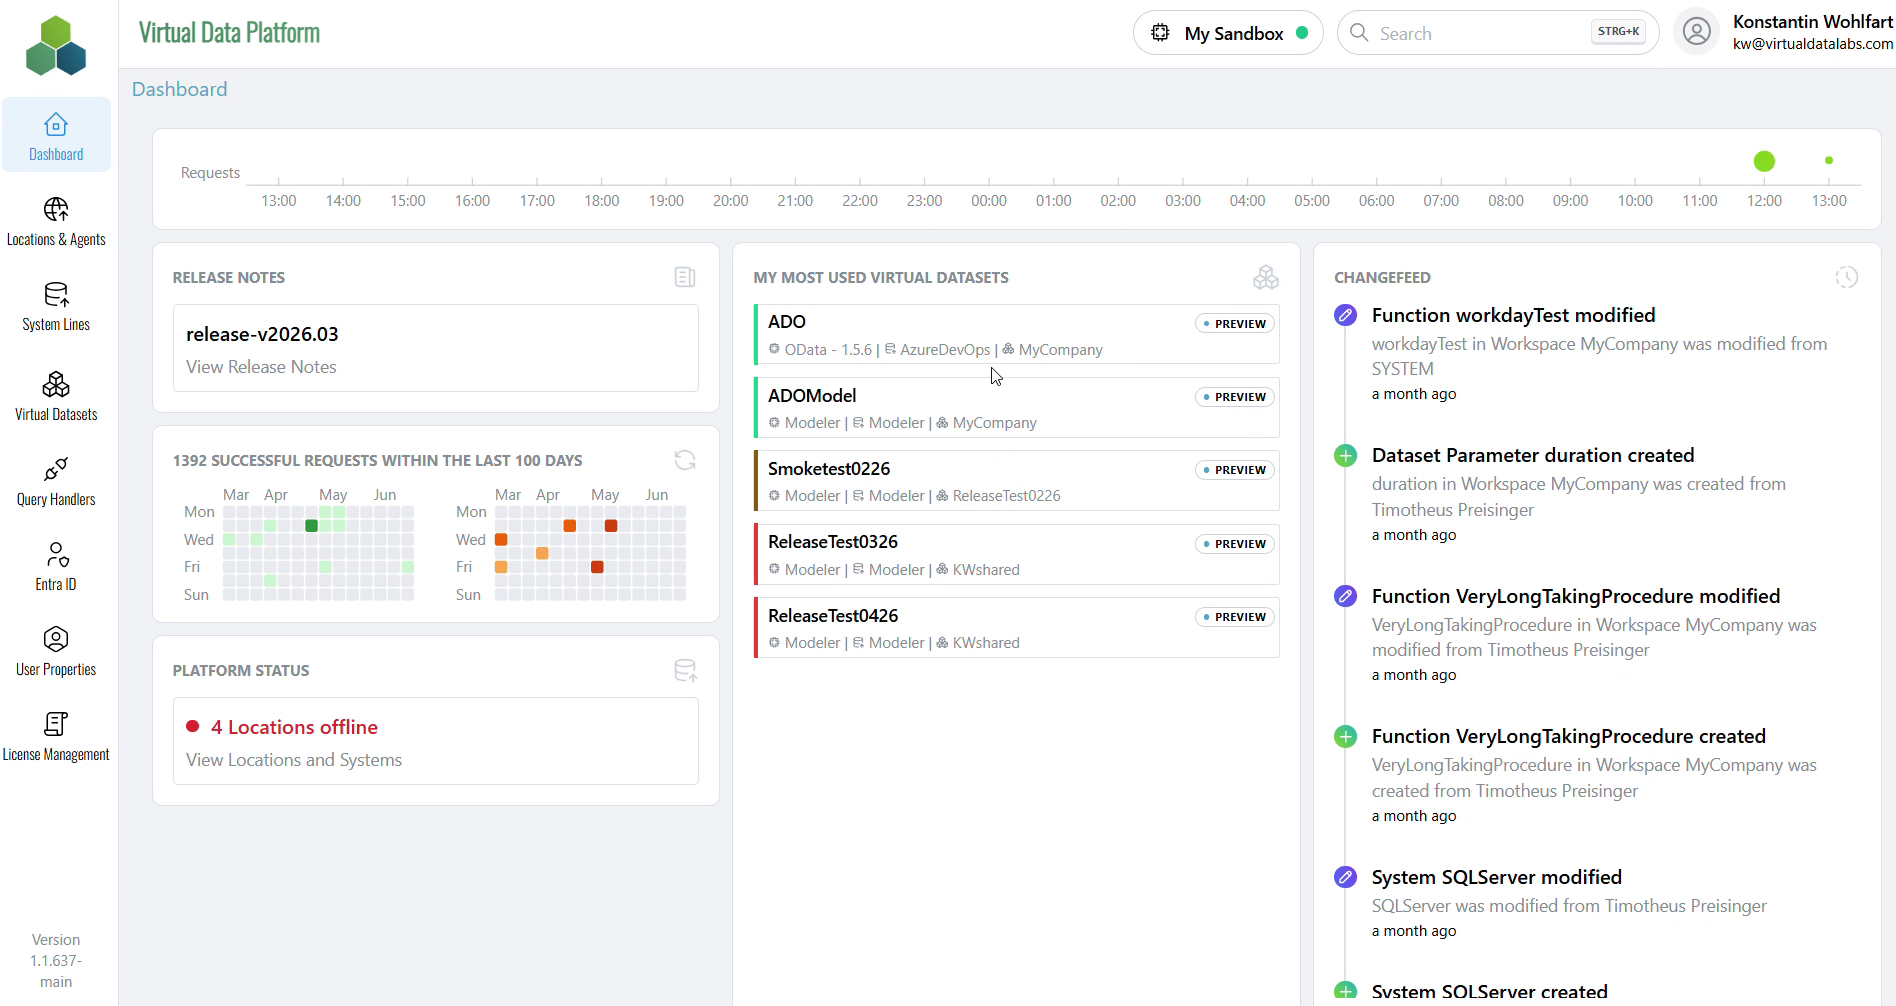Screen dimensions: 1896x1006
Task: Click the Most Used Virtual Datasets cubes icon
Action: pyautogui.click(x=1266, y=277)
